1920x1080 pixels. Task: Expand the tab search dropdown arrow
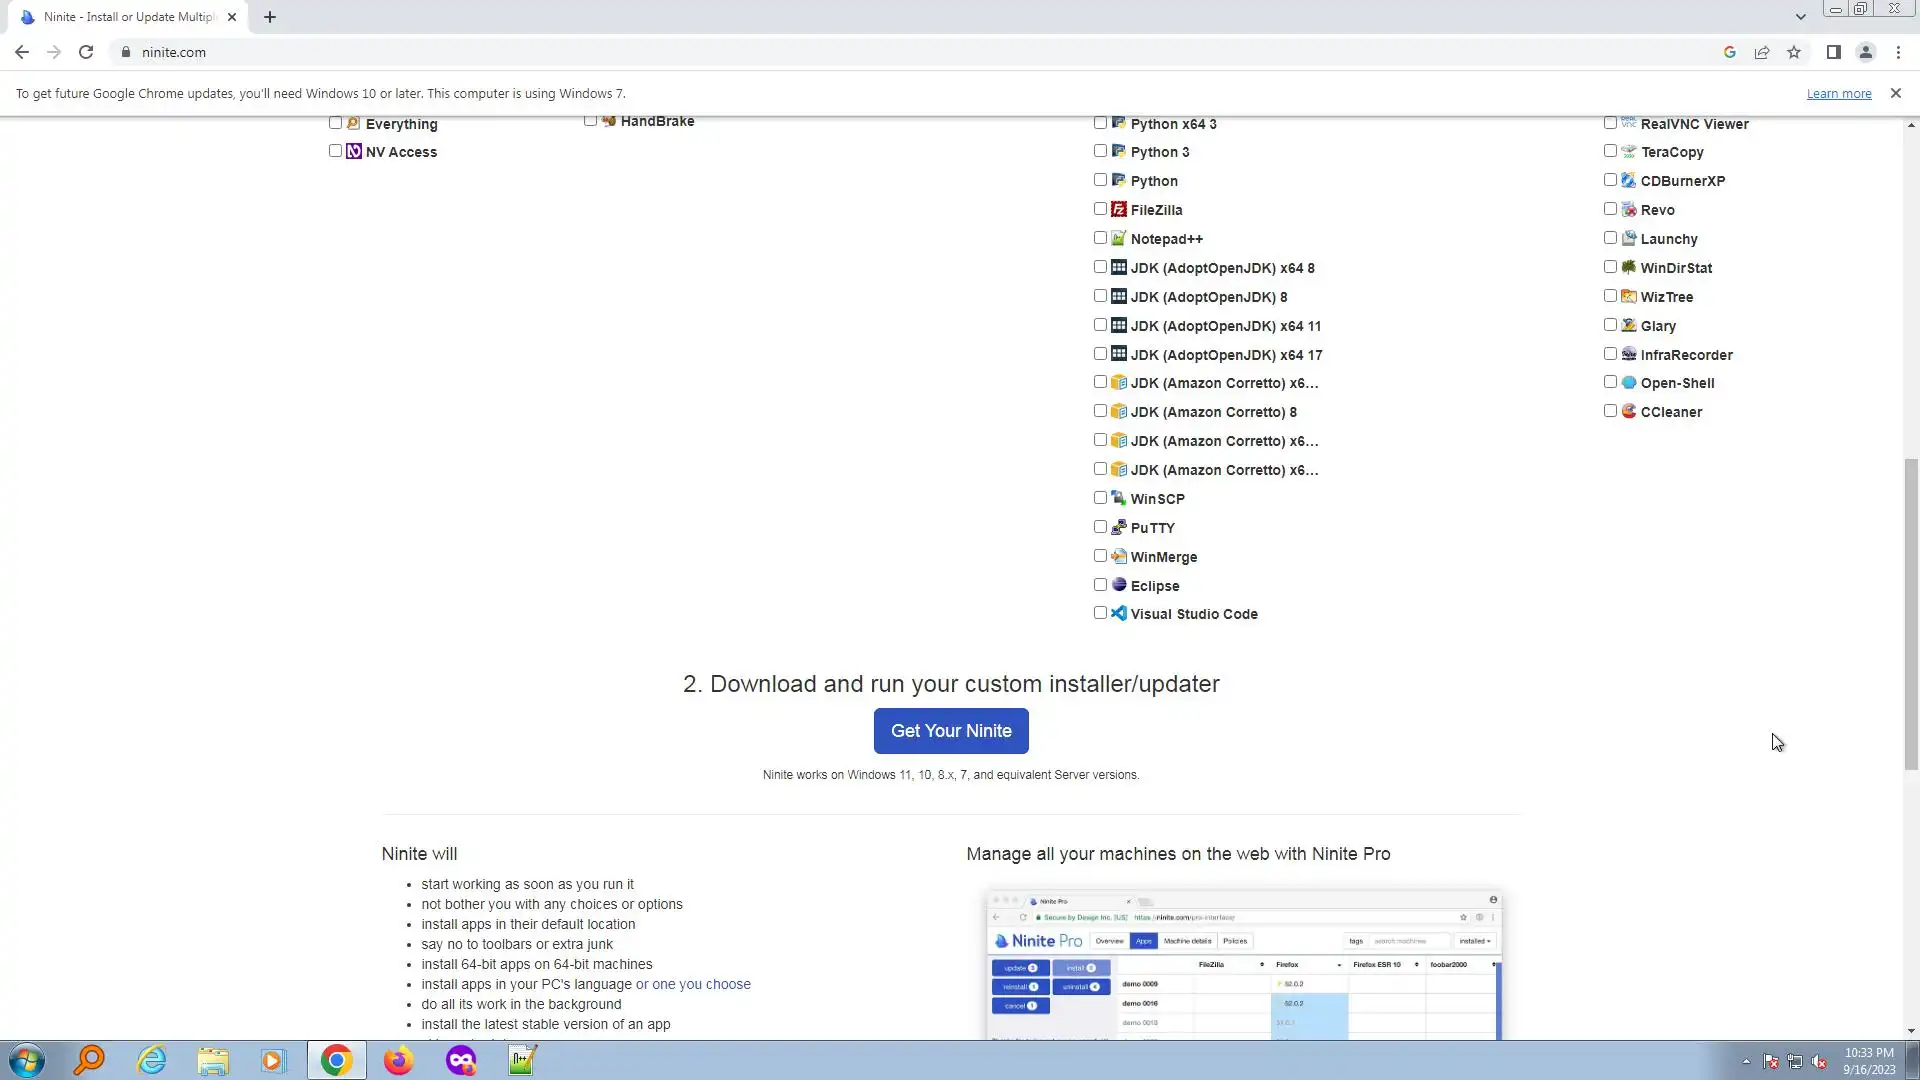click(1800, 17)
